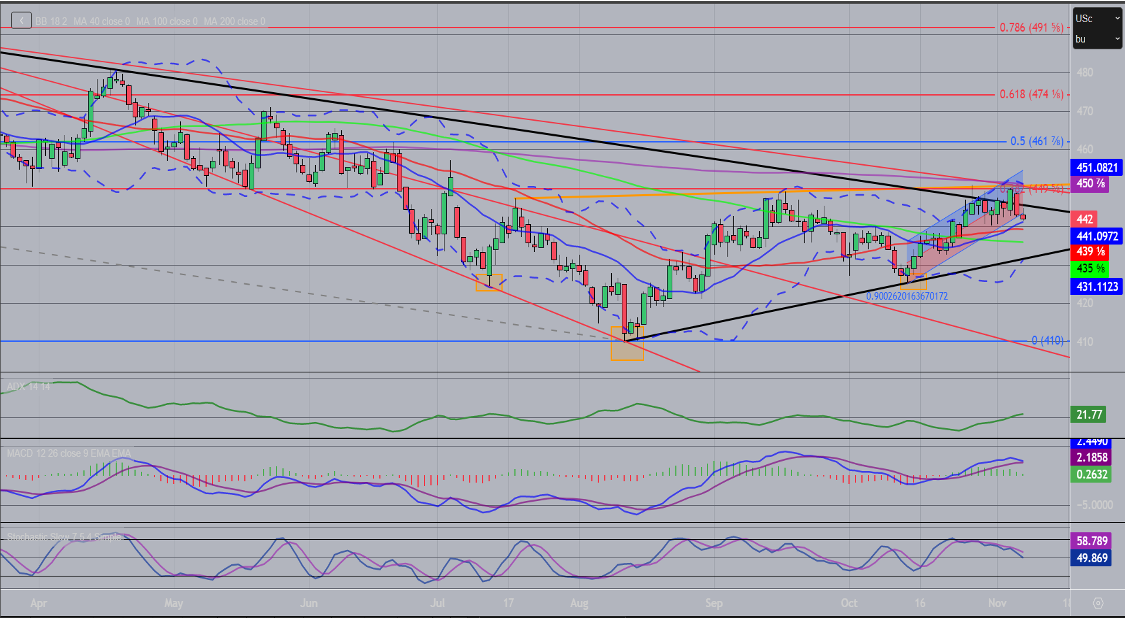Open the USc currency dropdown
The width and height of the screenshot is (1126, 618).
tap(1095, 19)
